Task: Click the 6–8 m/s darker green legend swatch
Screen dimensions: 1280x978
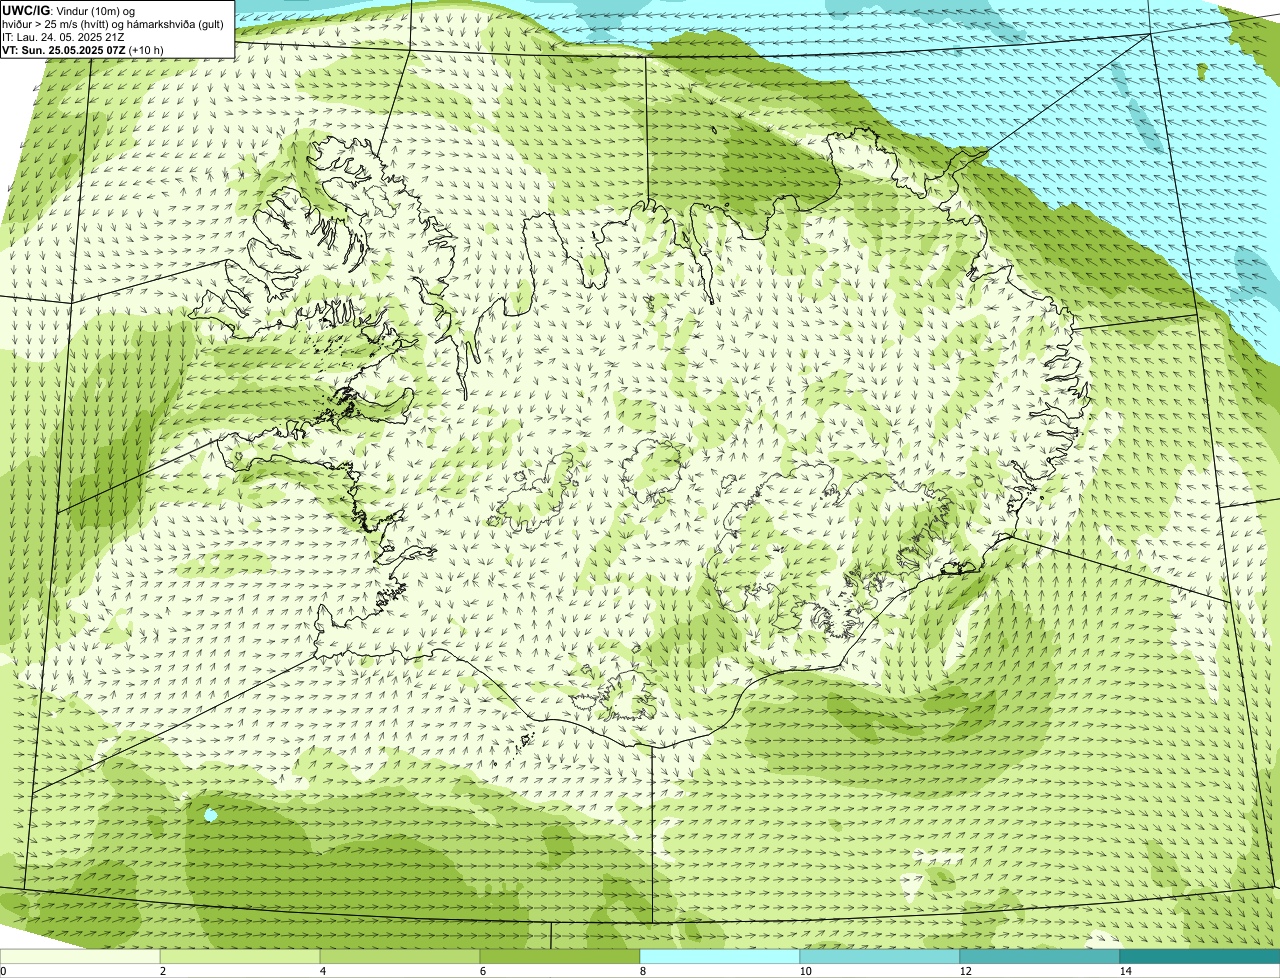Action: pos(560,956)
